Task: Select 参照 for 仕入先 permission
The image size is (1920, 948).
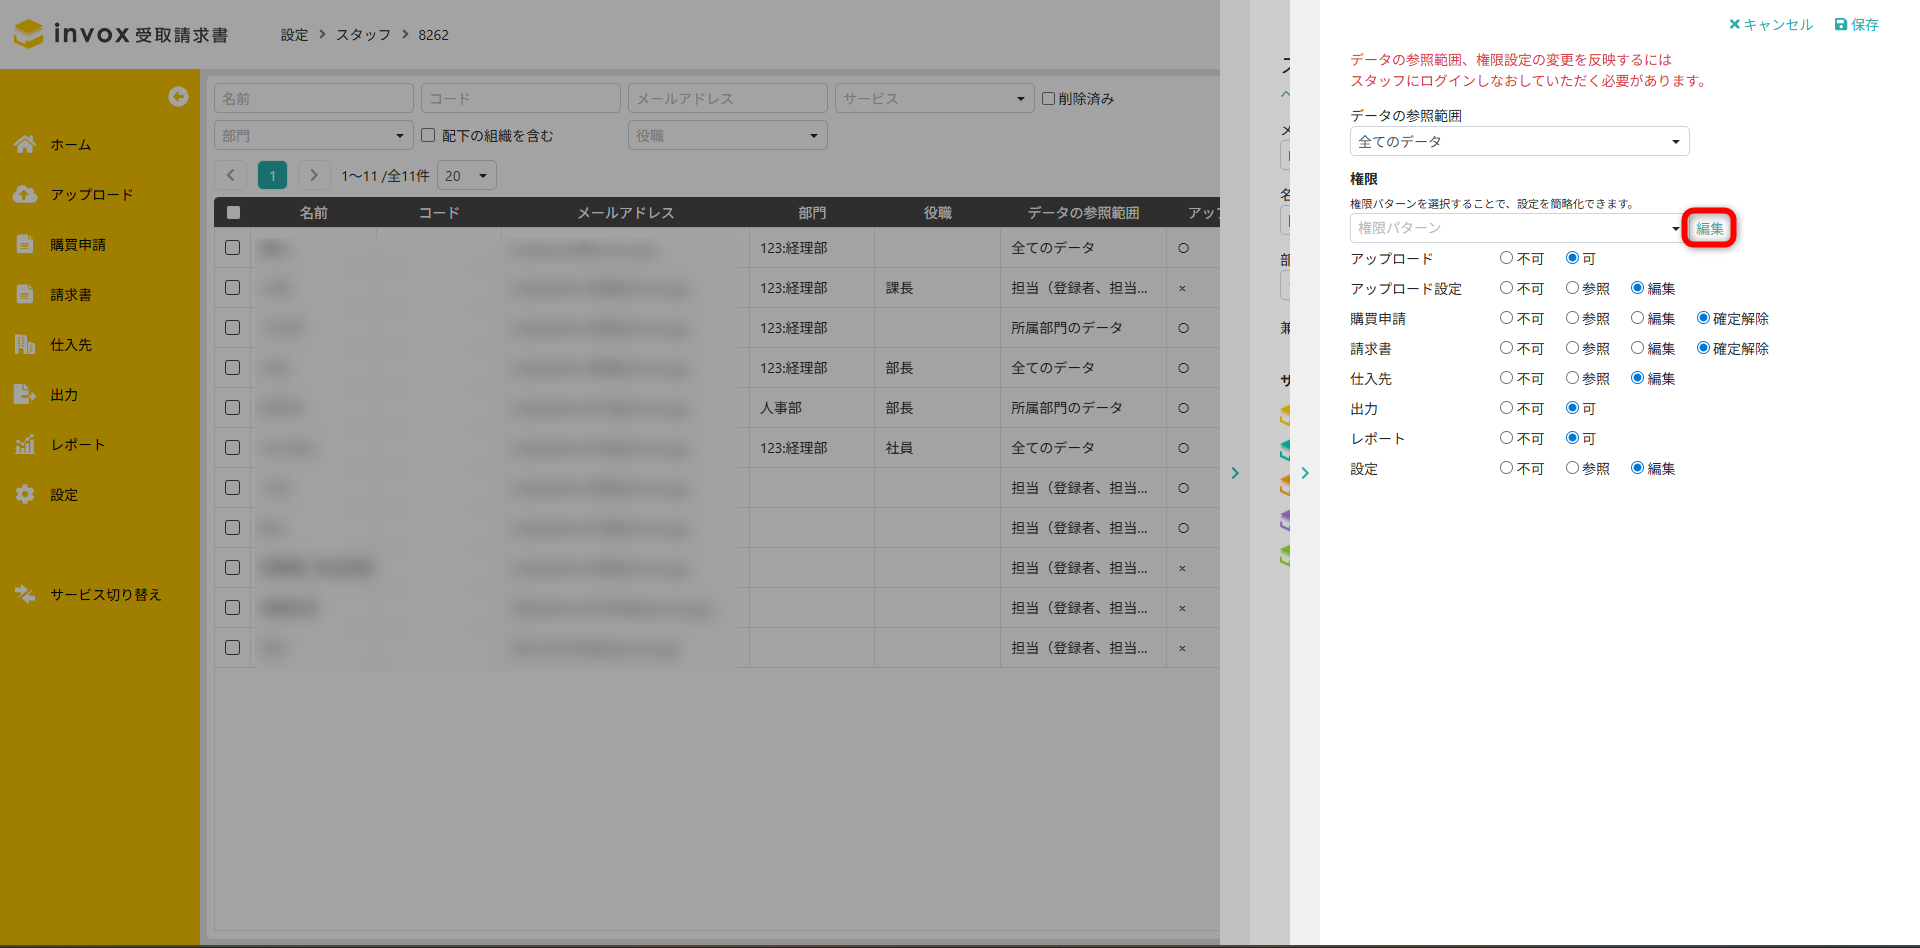Action: tap(1572, 378)
